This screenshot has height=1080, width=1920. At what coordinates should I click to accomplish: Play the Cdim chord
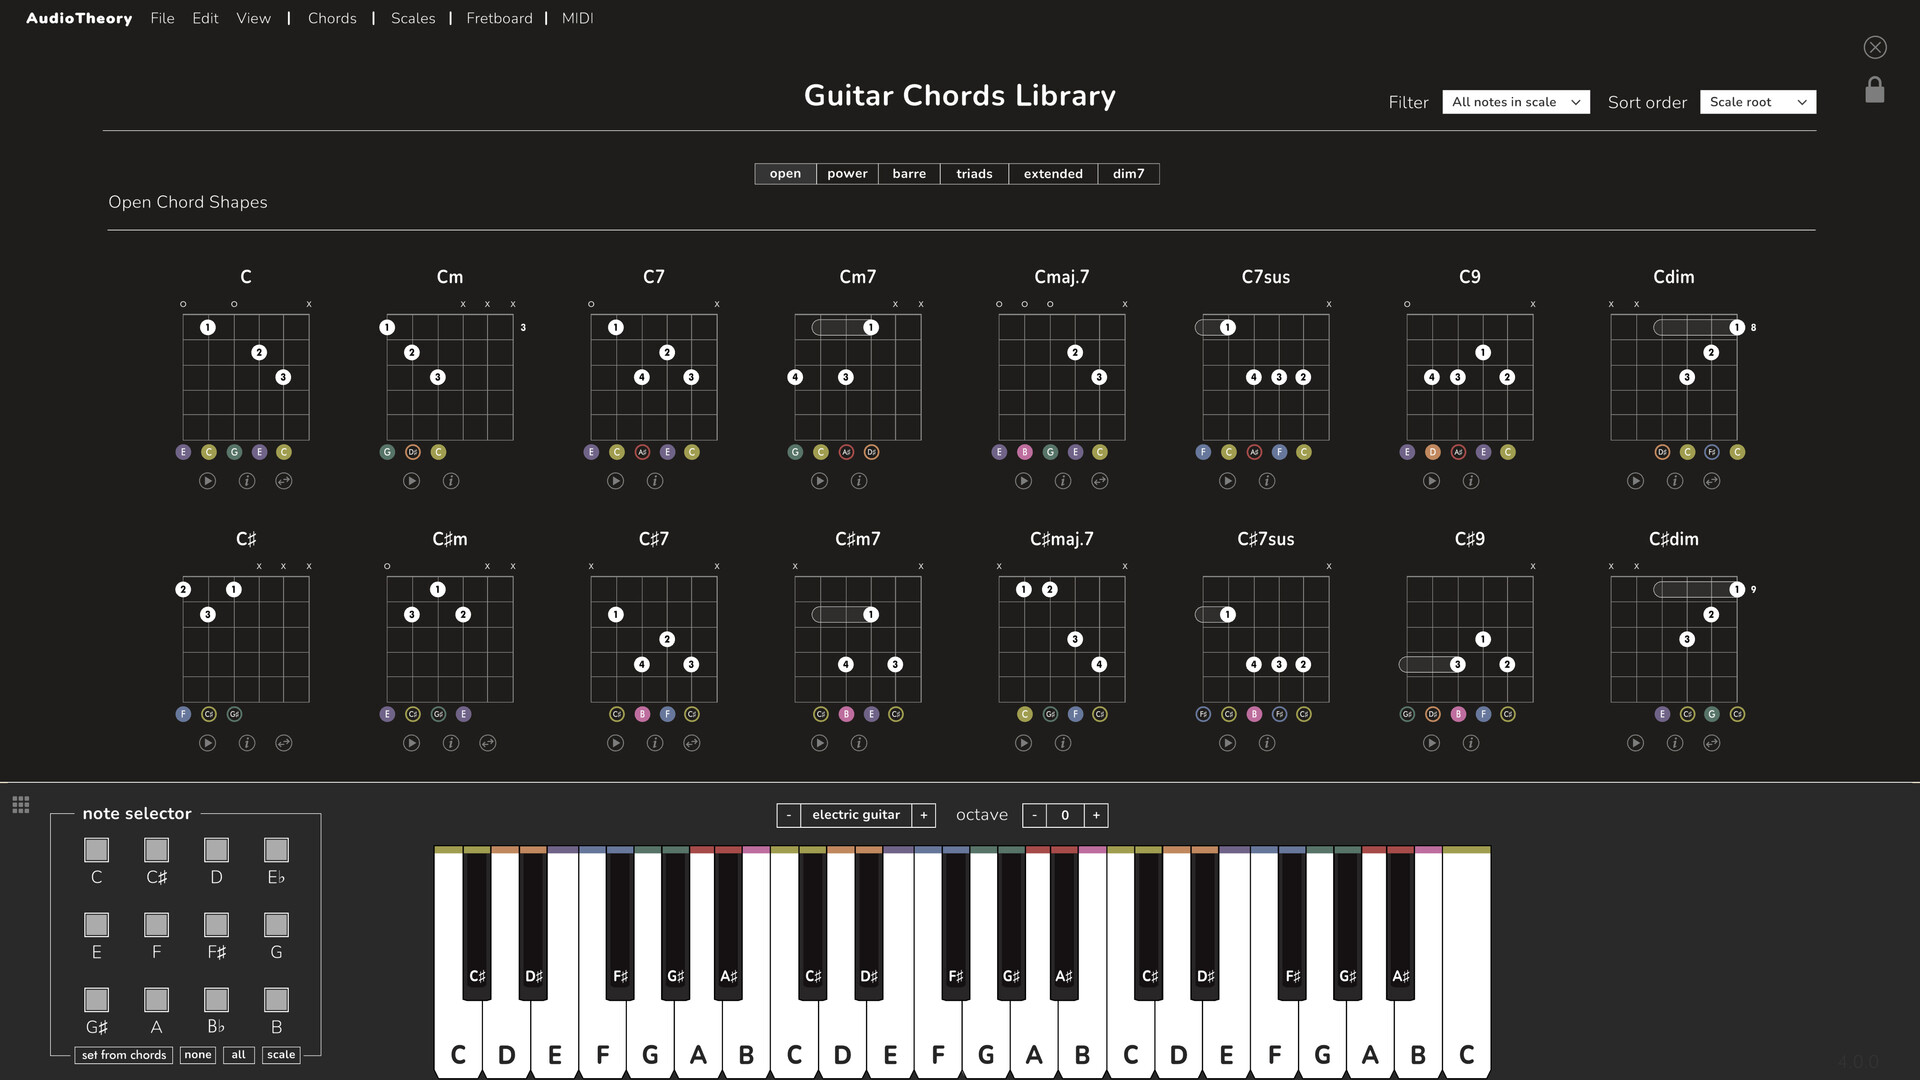1635,481
